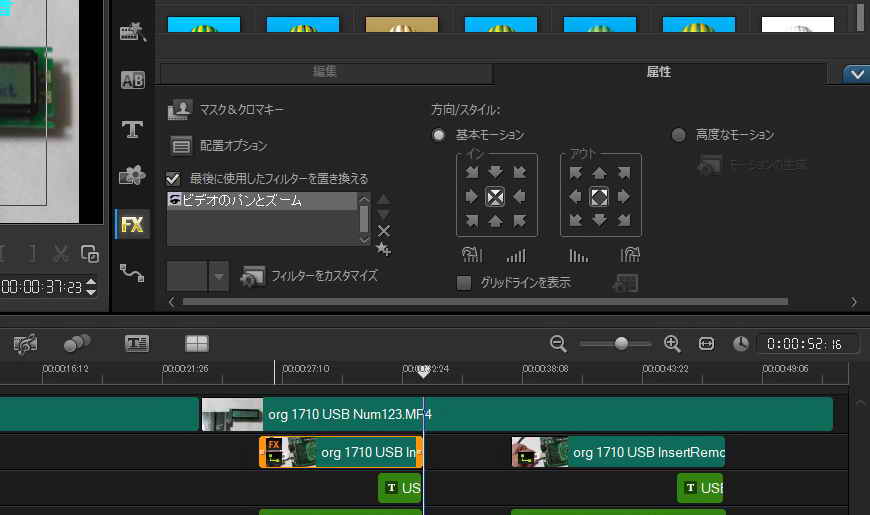Click フィルターをカスタマイズ button

tap(310, 275)
